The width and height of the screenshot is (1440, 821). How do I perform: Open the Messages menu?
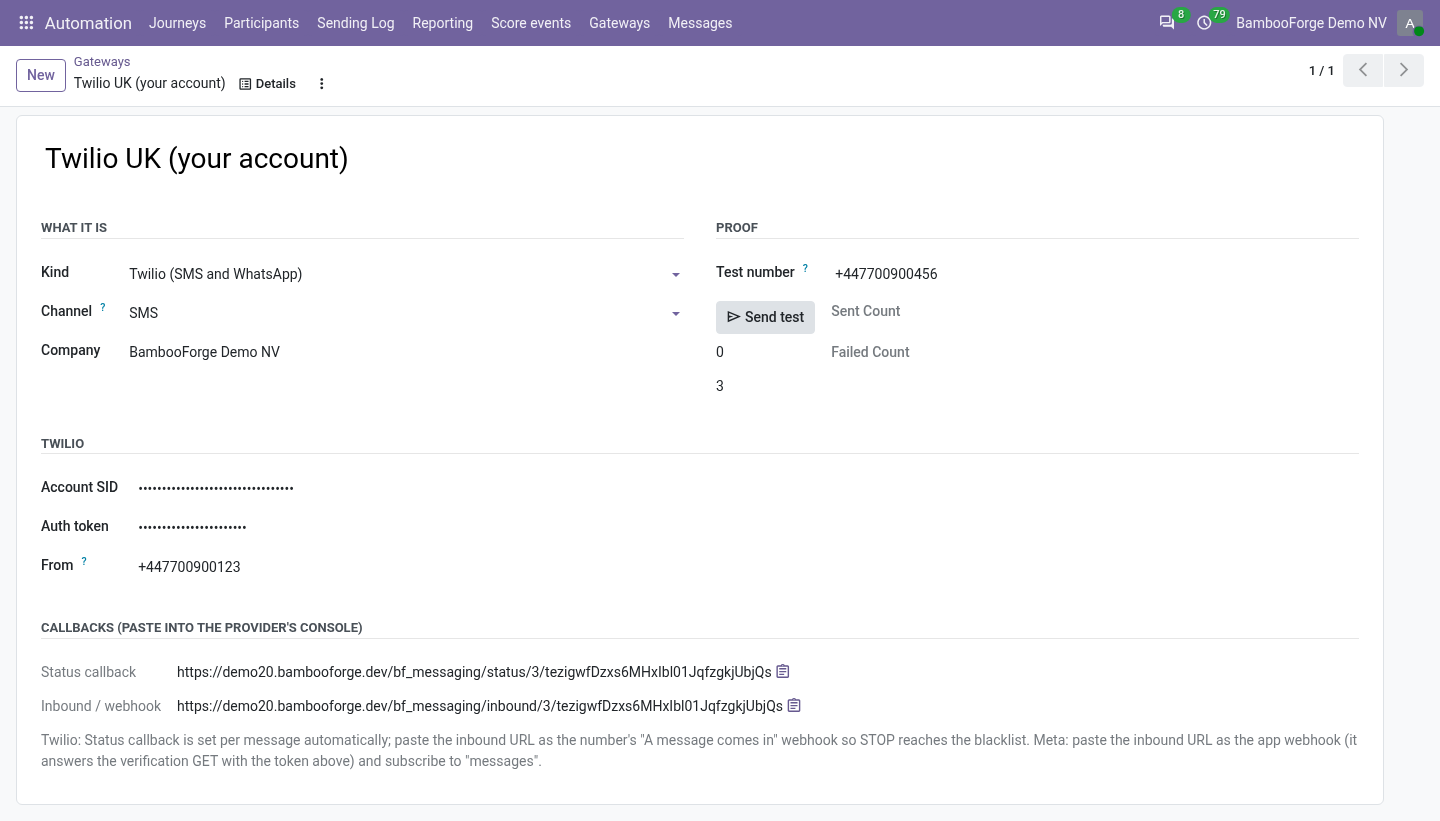(700, 23)
